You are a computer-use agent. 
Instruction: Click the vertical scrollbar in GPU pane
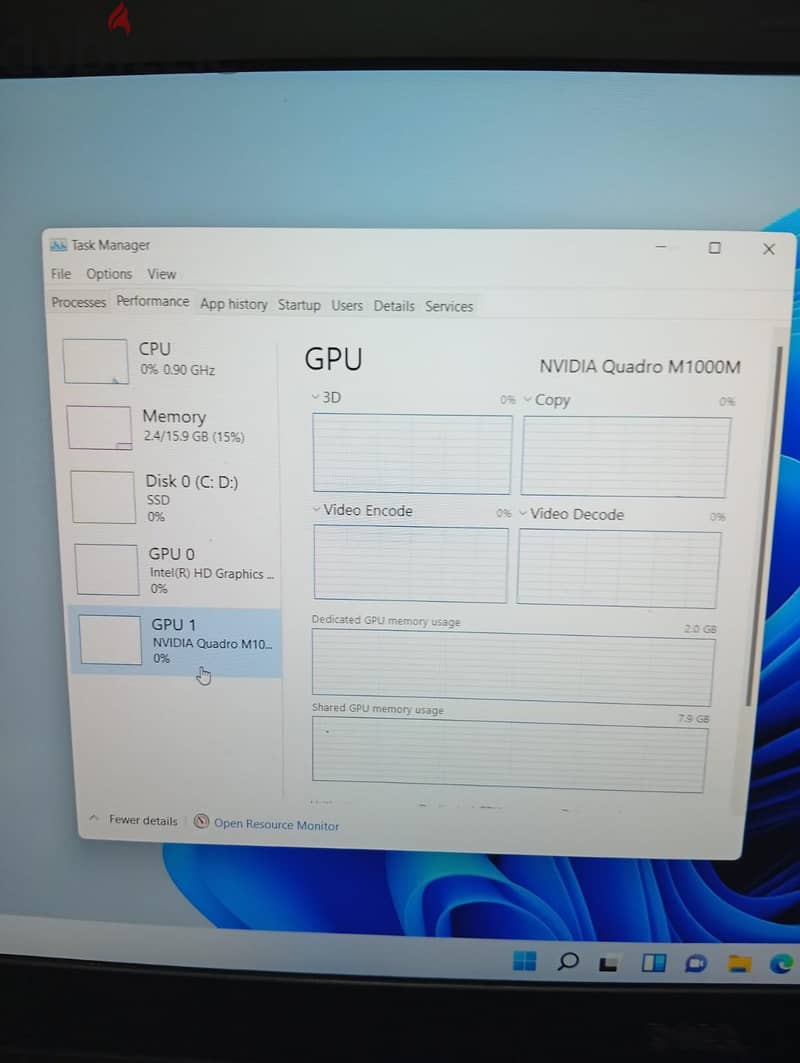coord(763,526)
